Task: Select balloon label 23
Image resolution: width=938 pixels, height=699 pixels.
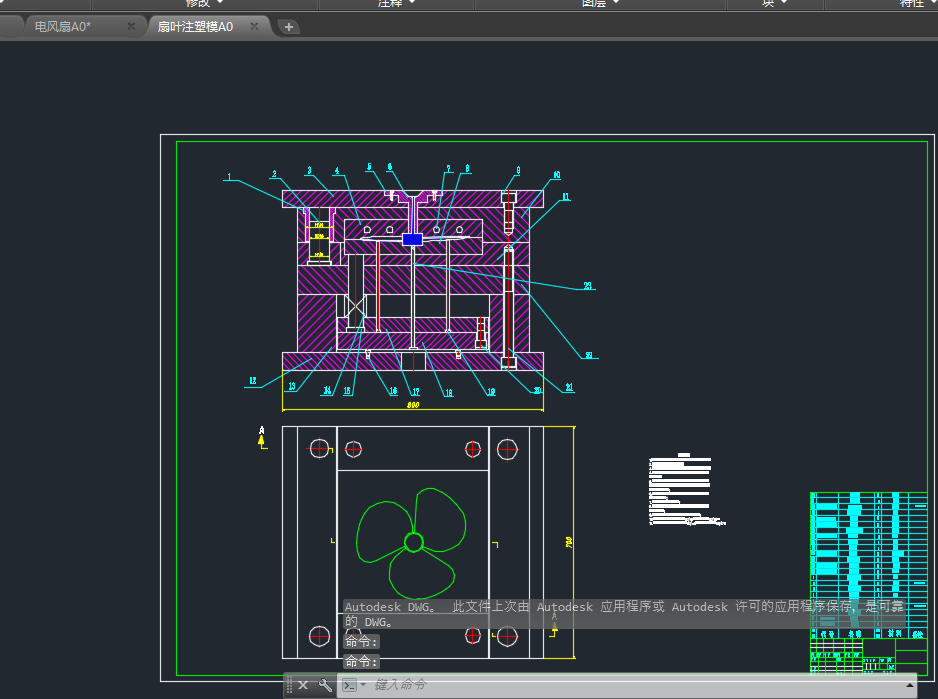Action: coord(588,285)
